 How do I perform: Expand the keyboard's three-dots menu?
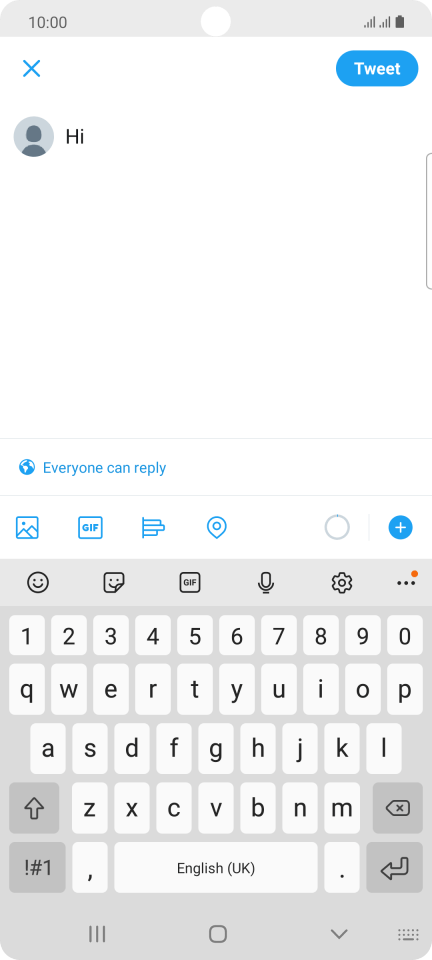(406, 582)
